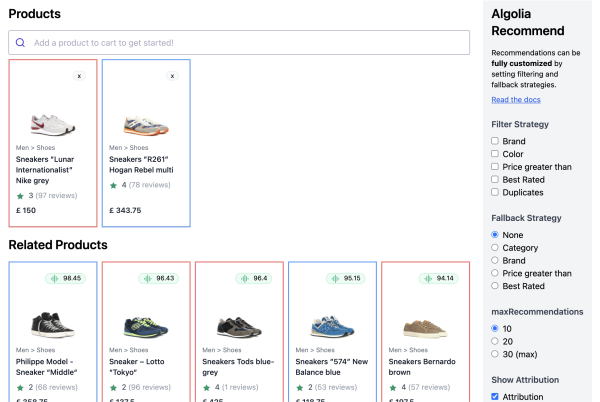Viewport: 600px width, 402px height.
Task: Click the 96.43 score badge
Action: point(158,278)
